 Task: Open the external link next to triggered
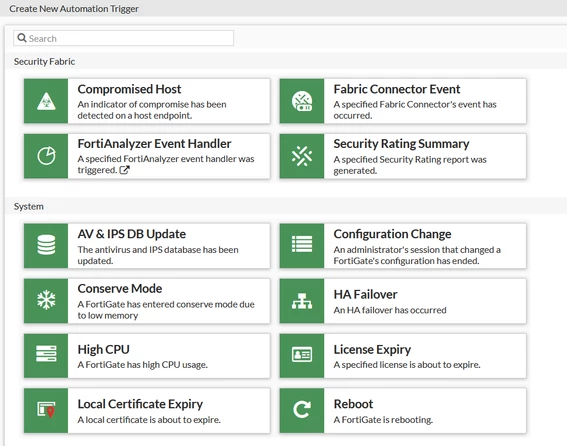click(124, 170)
